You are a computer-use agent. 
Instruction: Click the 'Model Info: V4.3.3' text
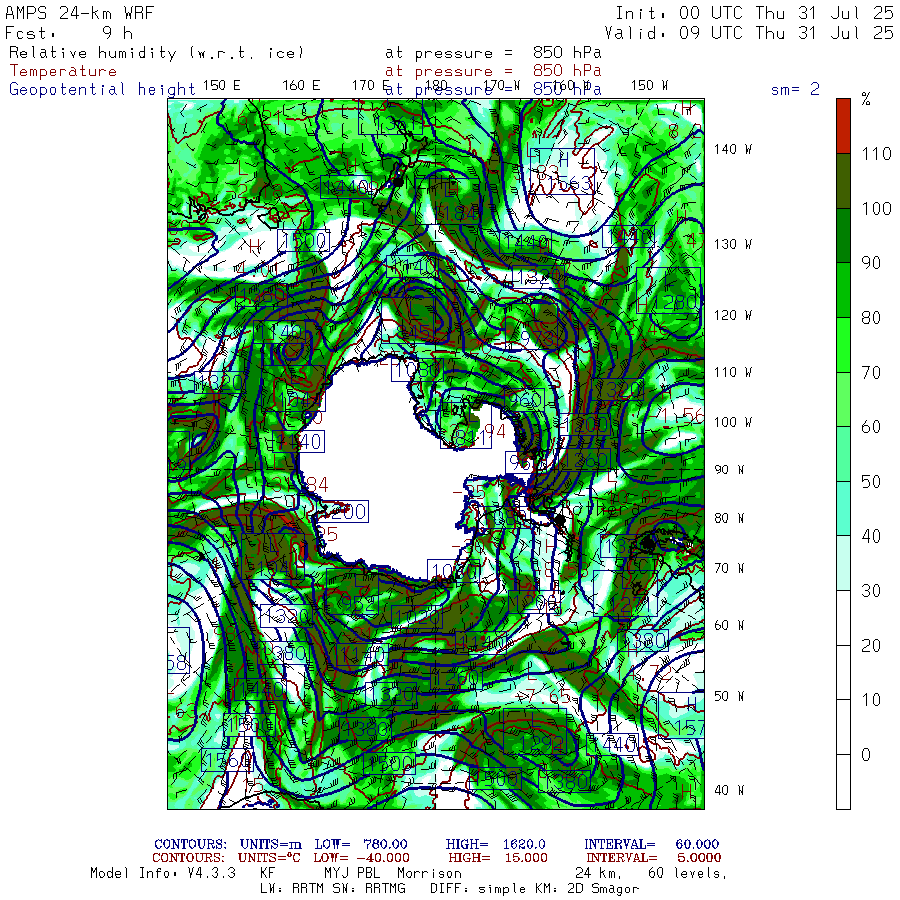(163, 873)
